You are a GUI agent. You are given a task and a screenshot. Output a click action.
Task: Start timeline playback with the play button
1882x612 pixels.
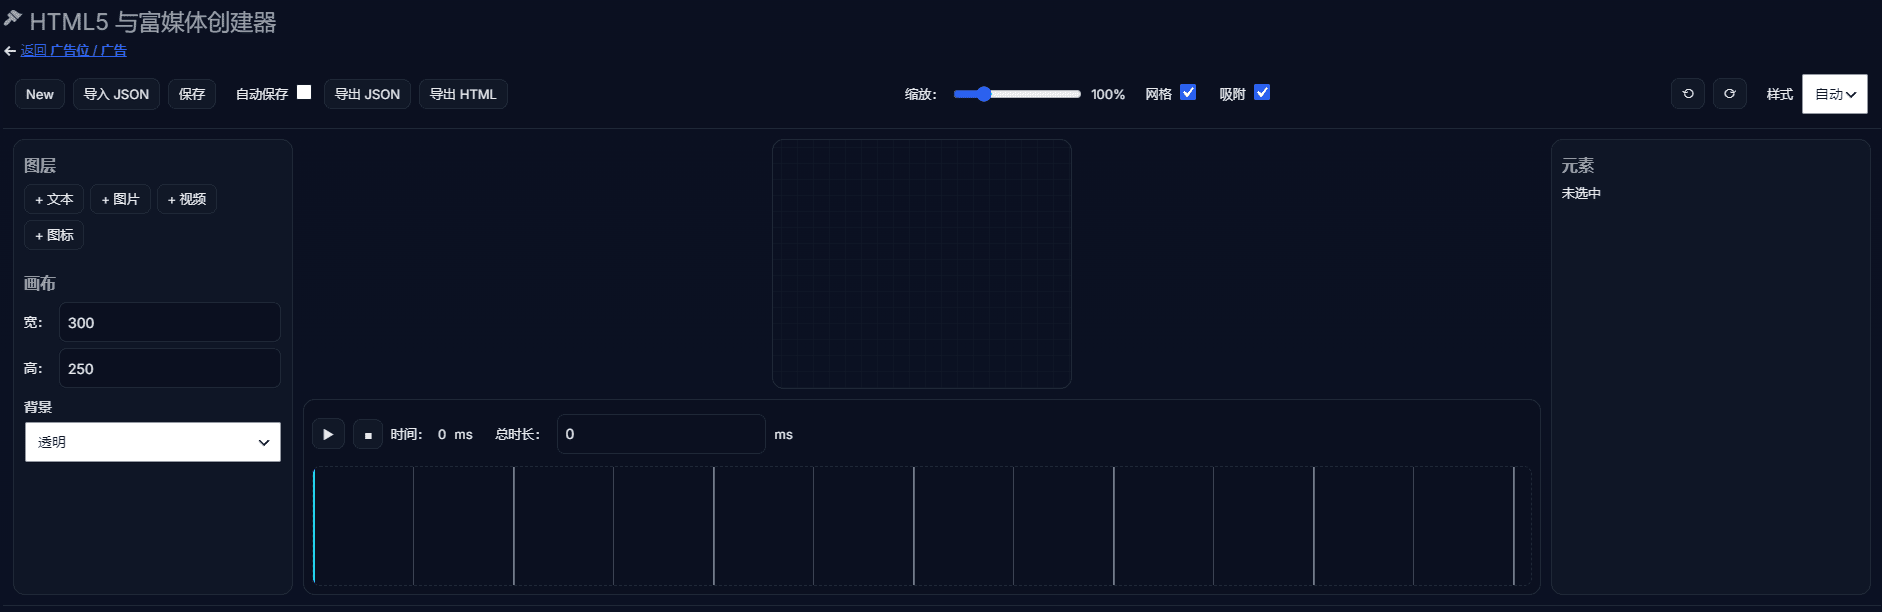point(328,434)
